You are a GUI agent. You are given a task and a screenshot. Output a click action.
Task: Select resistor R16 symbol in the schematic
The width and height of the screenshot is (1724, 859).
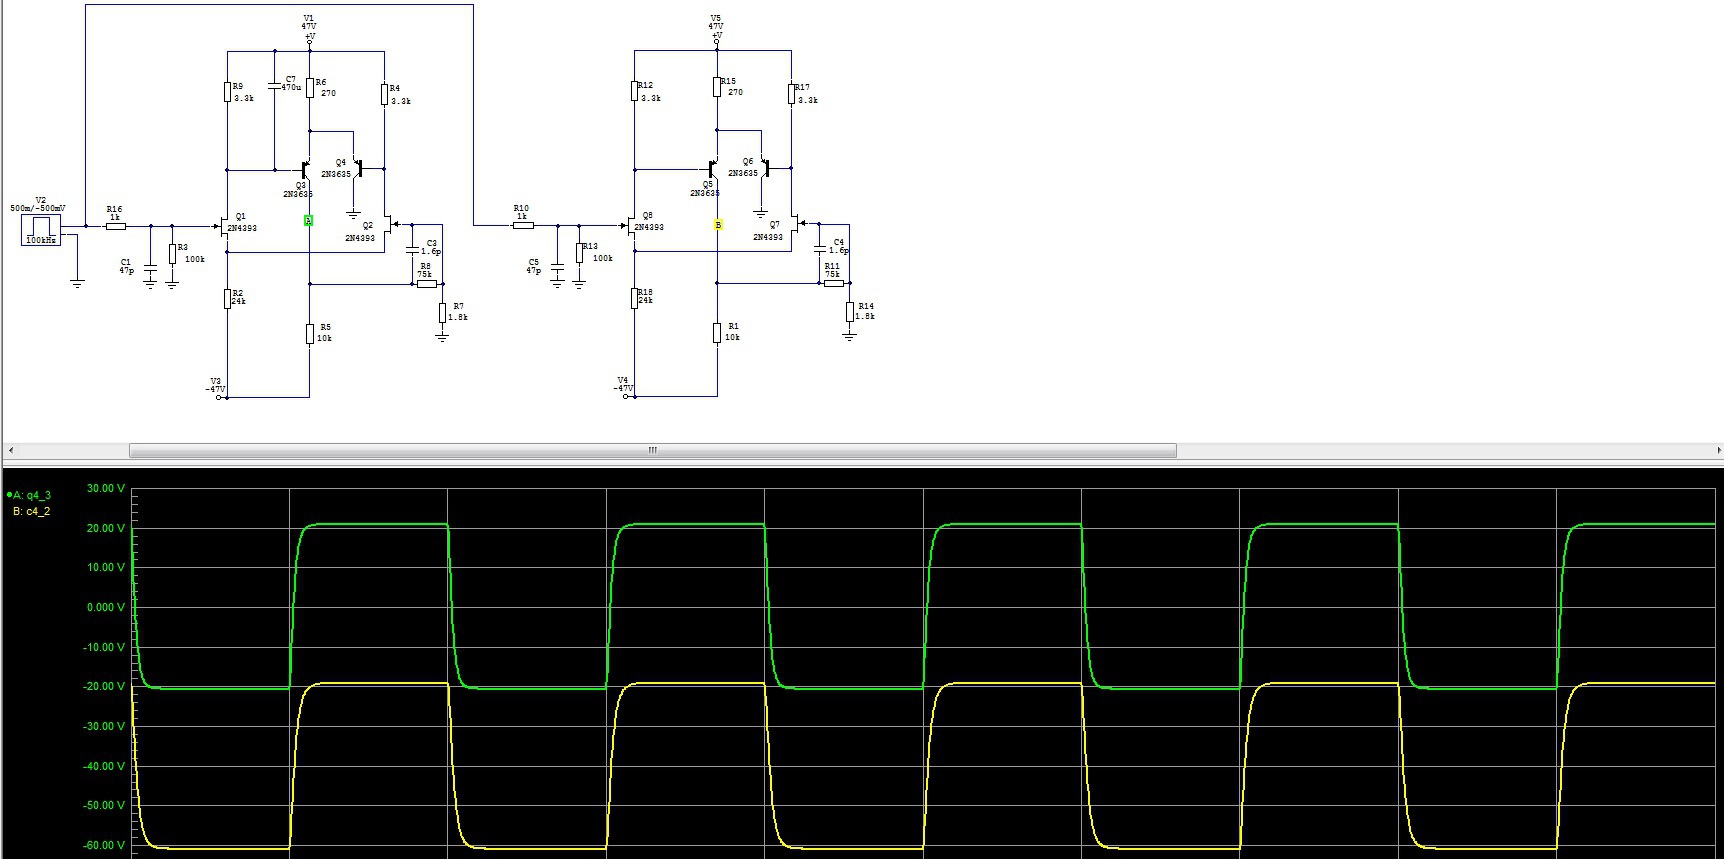[115, 226]
